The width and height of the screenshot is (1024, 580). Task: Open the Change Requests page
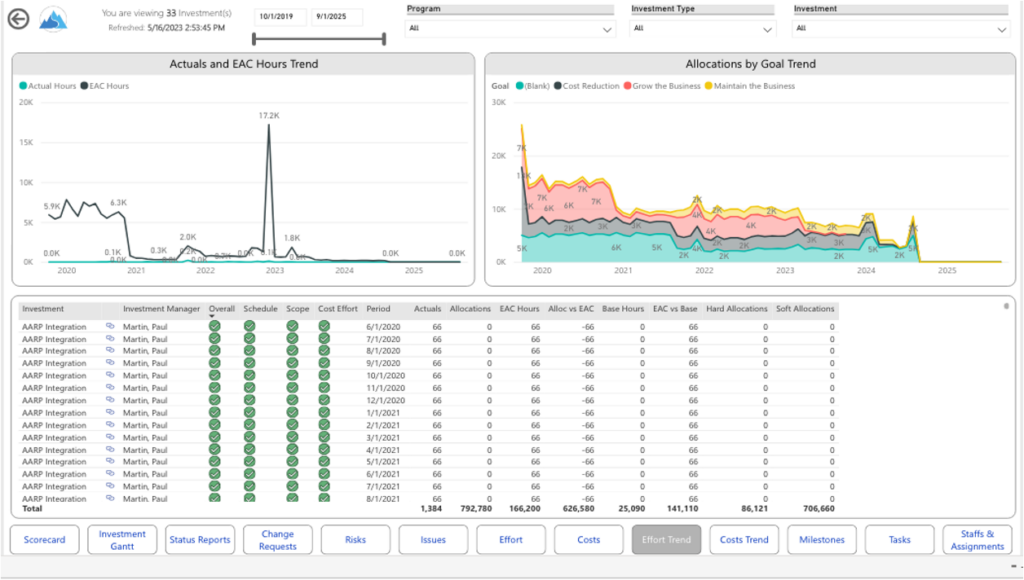coord(278,540)
